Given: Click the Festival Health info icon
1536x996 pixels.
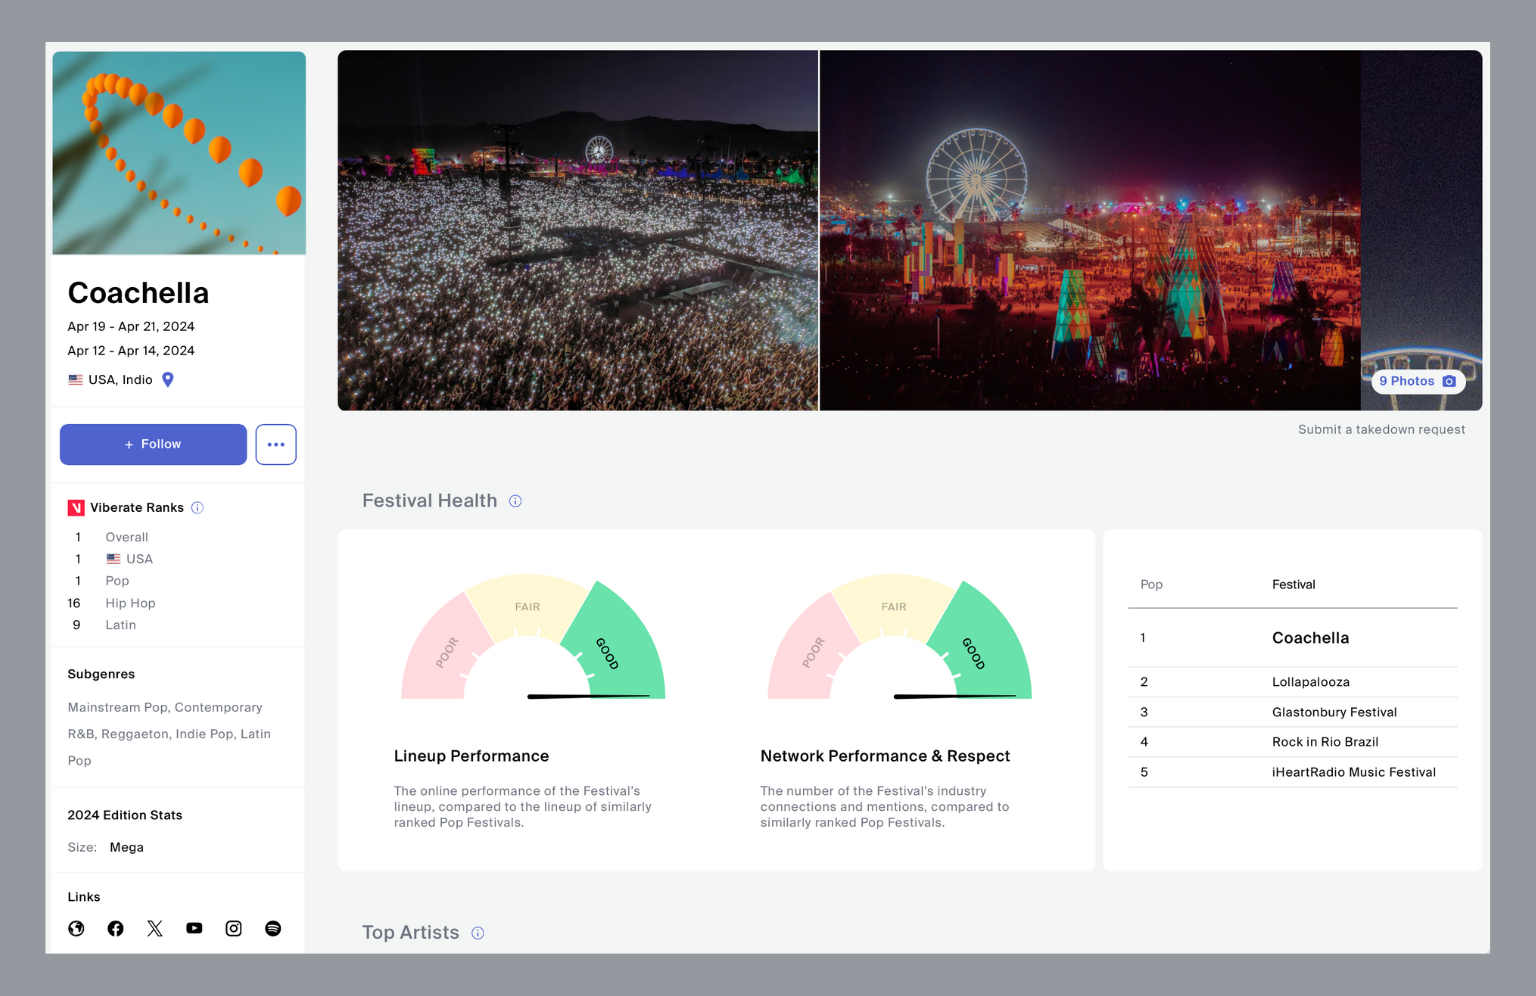Looking at the screenshot, I should (515, 501).
